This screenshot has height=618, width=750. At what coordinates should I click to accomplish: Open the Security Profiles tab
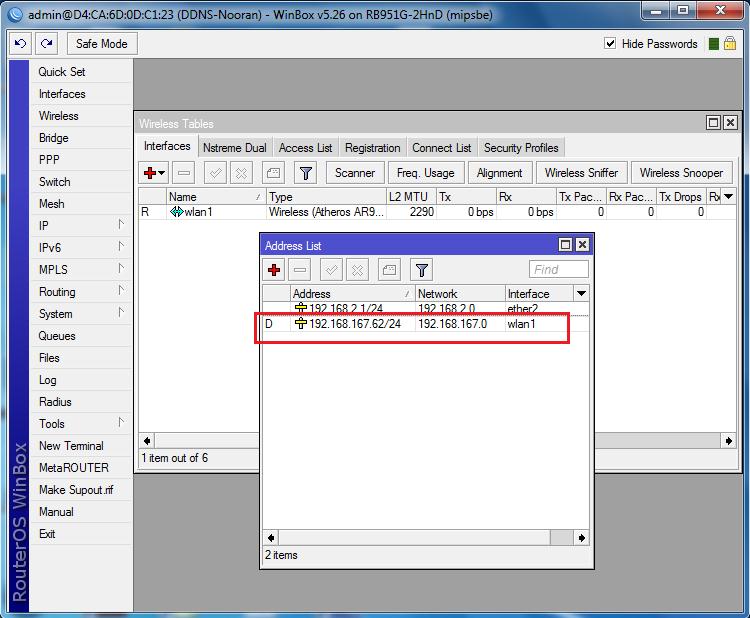(521, 148)
